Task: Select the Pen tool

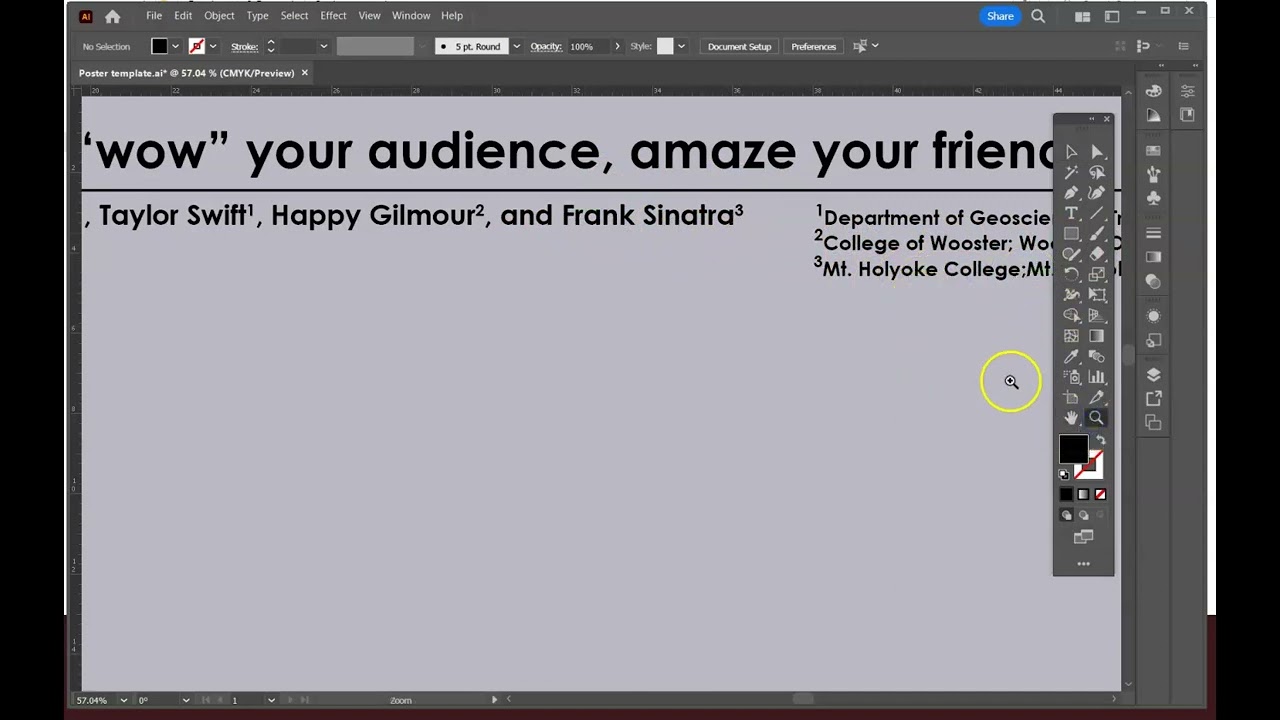Action: 1071,193
